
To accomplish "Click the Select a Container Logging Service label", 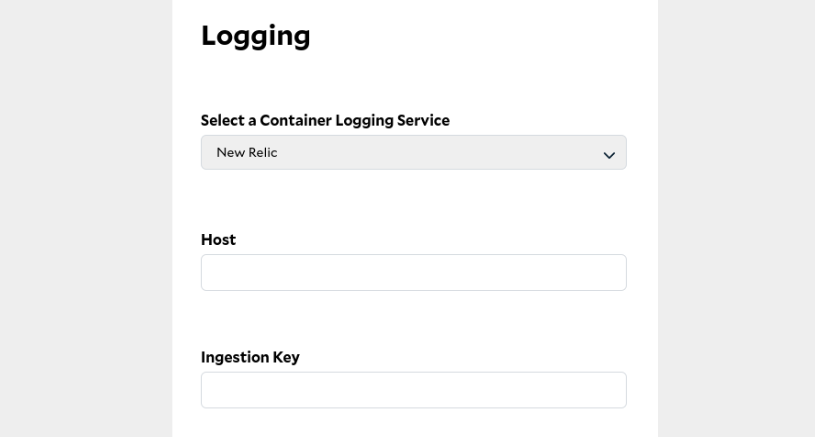I will [325, 121].
